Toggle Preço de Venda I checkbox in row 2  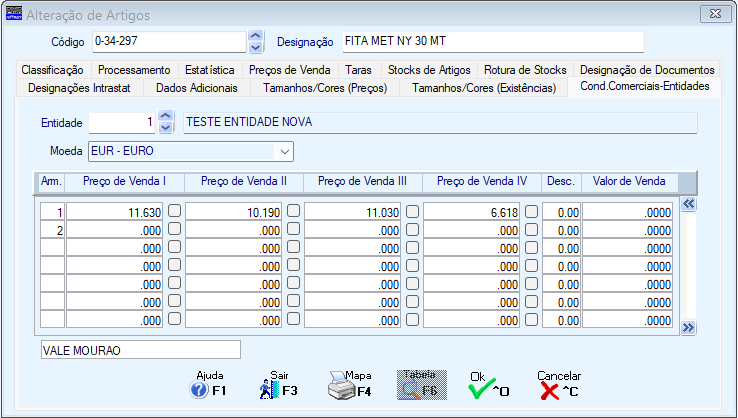(175, 229)
